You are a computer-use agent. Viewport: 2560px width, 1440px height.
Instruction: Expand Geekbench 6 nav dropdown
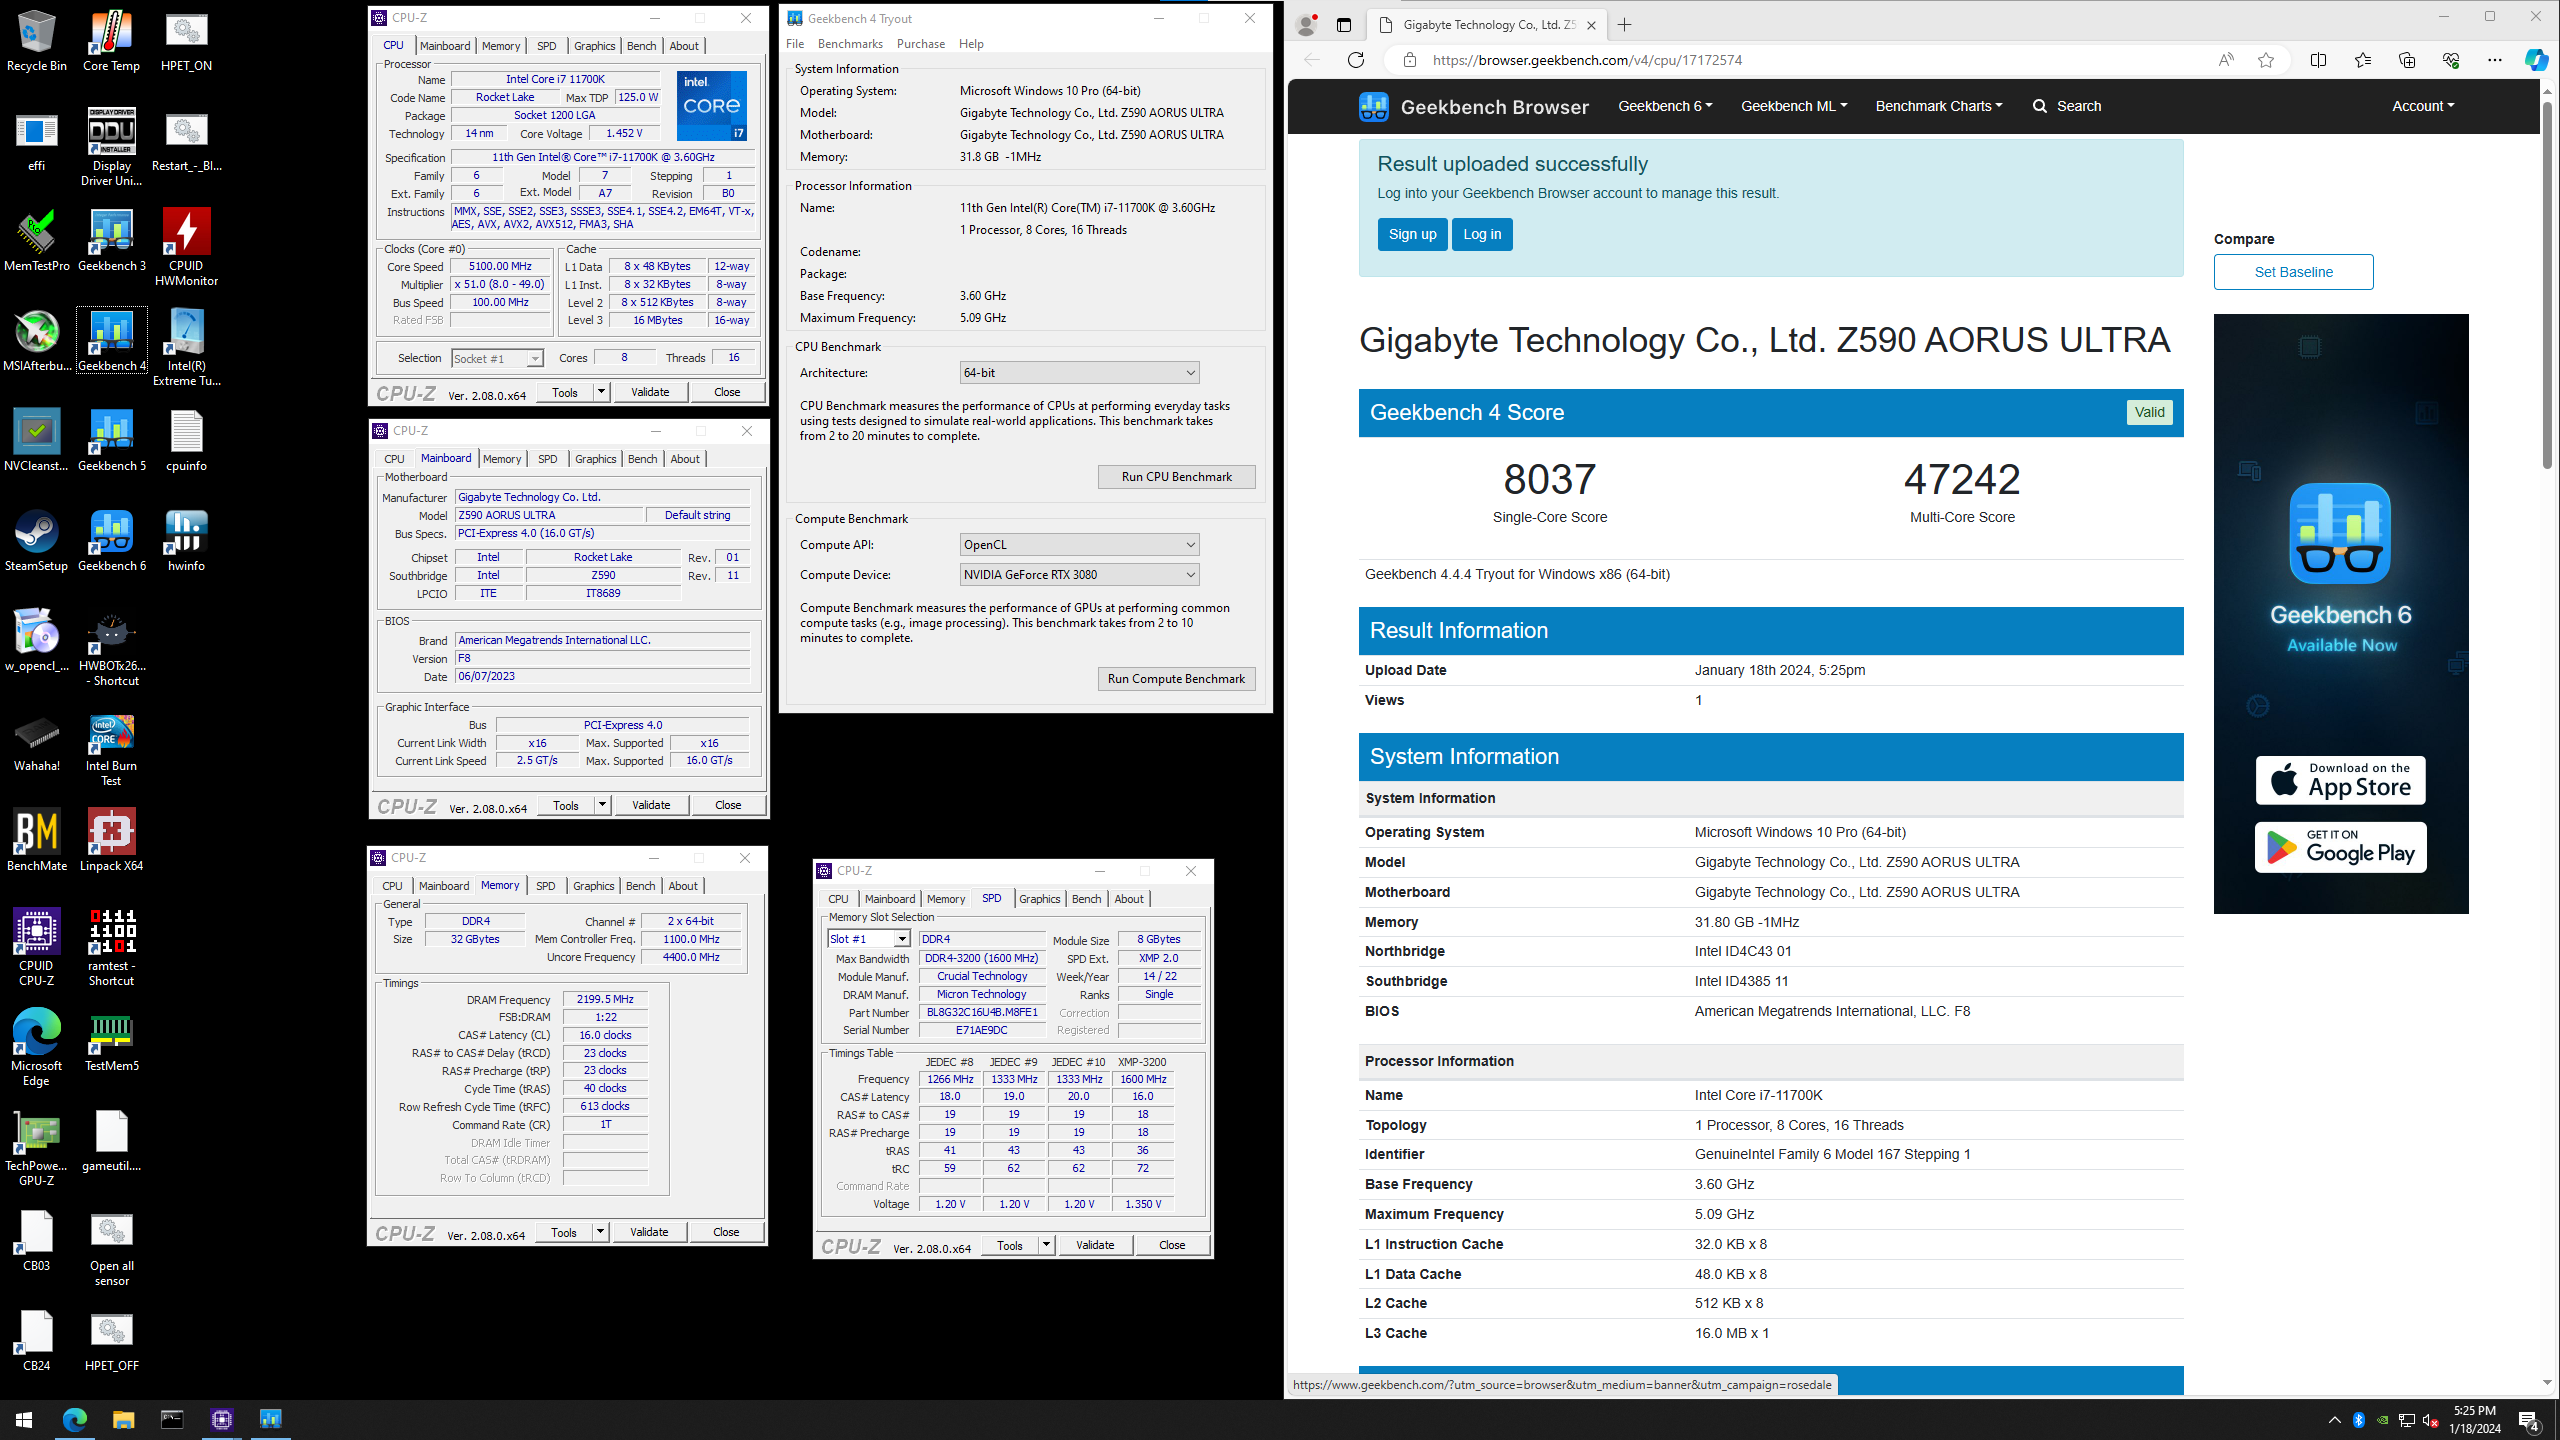click(1664, 106)
